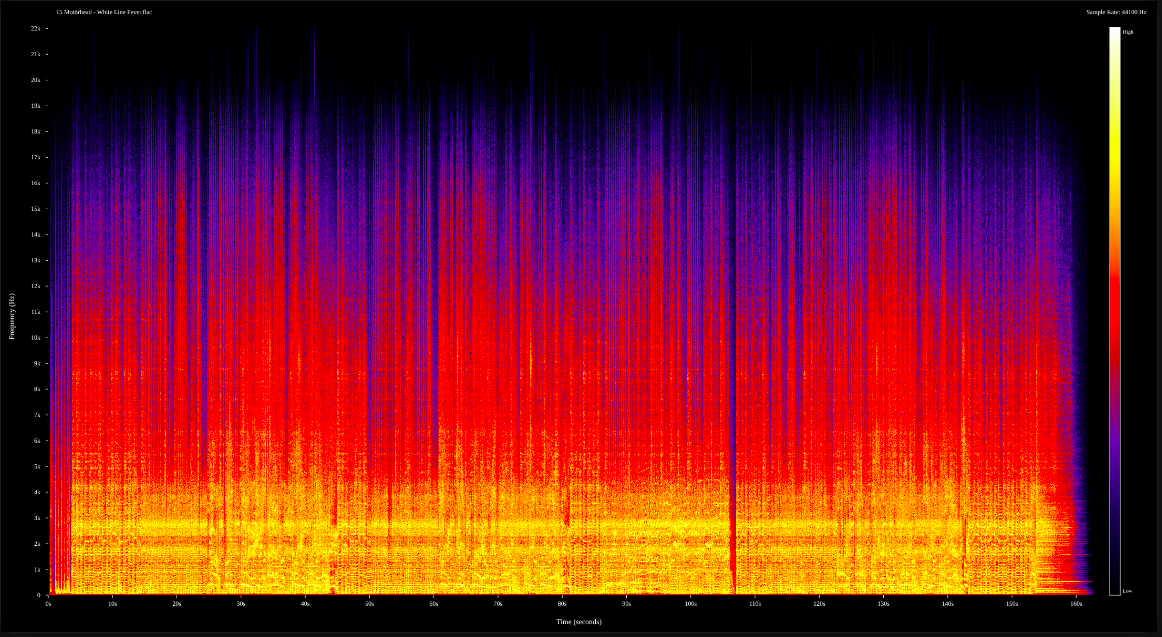Click the 40s time tick label
1162x637 pixels.
point(305,604)
